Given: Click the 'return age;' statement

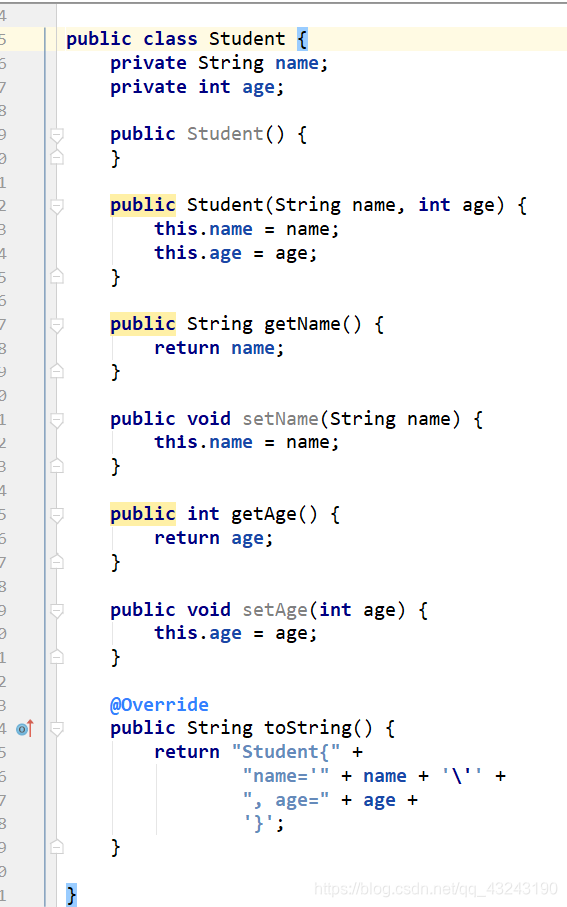Looking at the screenshot, I should tap(213, 539).
